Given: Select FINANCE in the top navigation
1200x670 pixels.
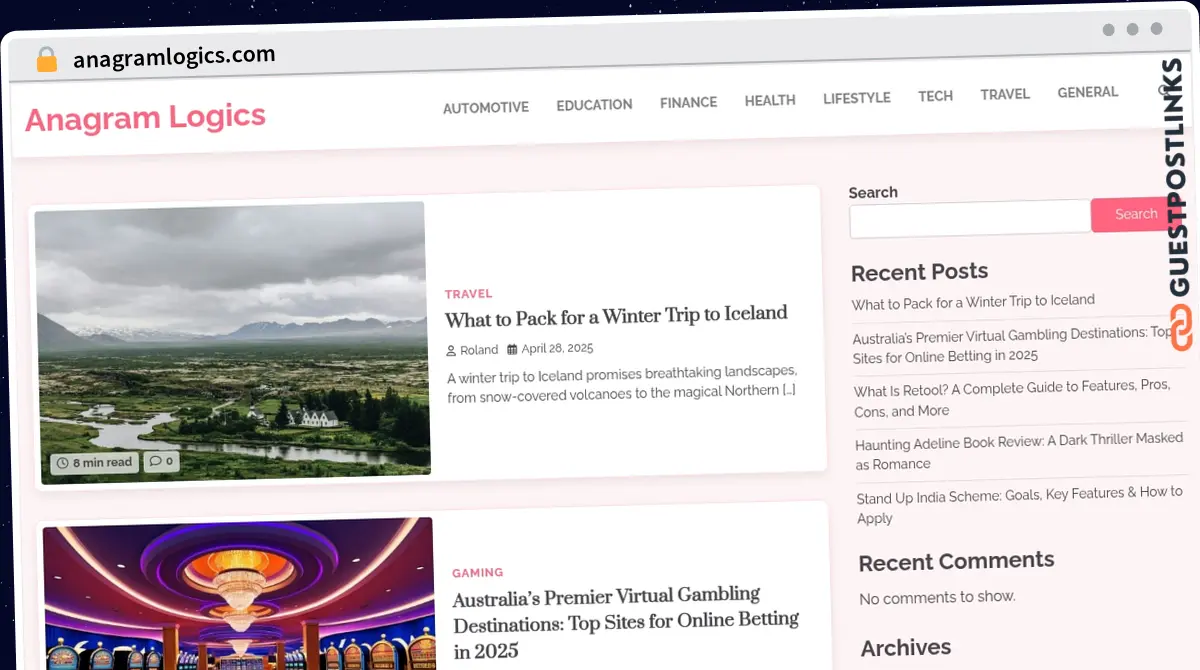Looking at the screenshot, I should click(x=688, y=101).
